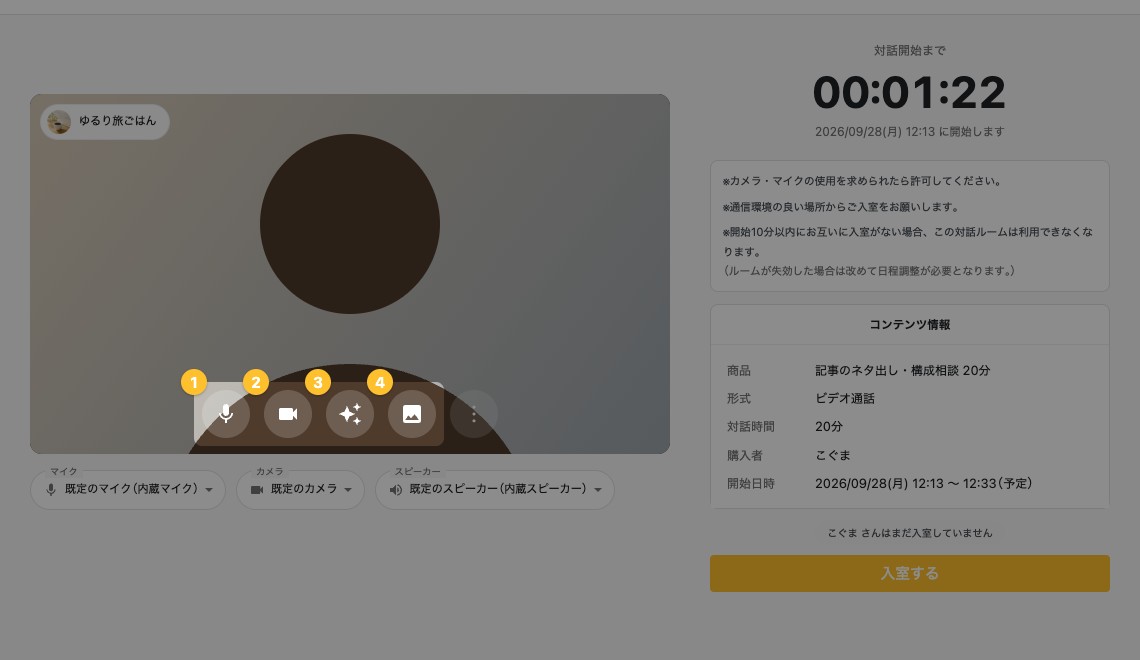
Task: Click the 対話時間 value 20分
Action: (829, 427)
